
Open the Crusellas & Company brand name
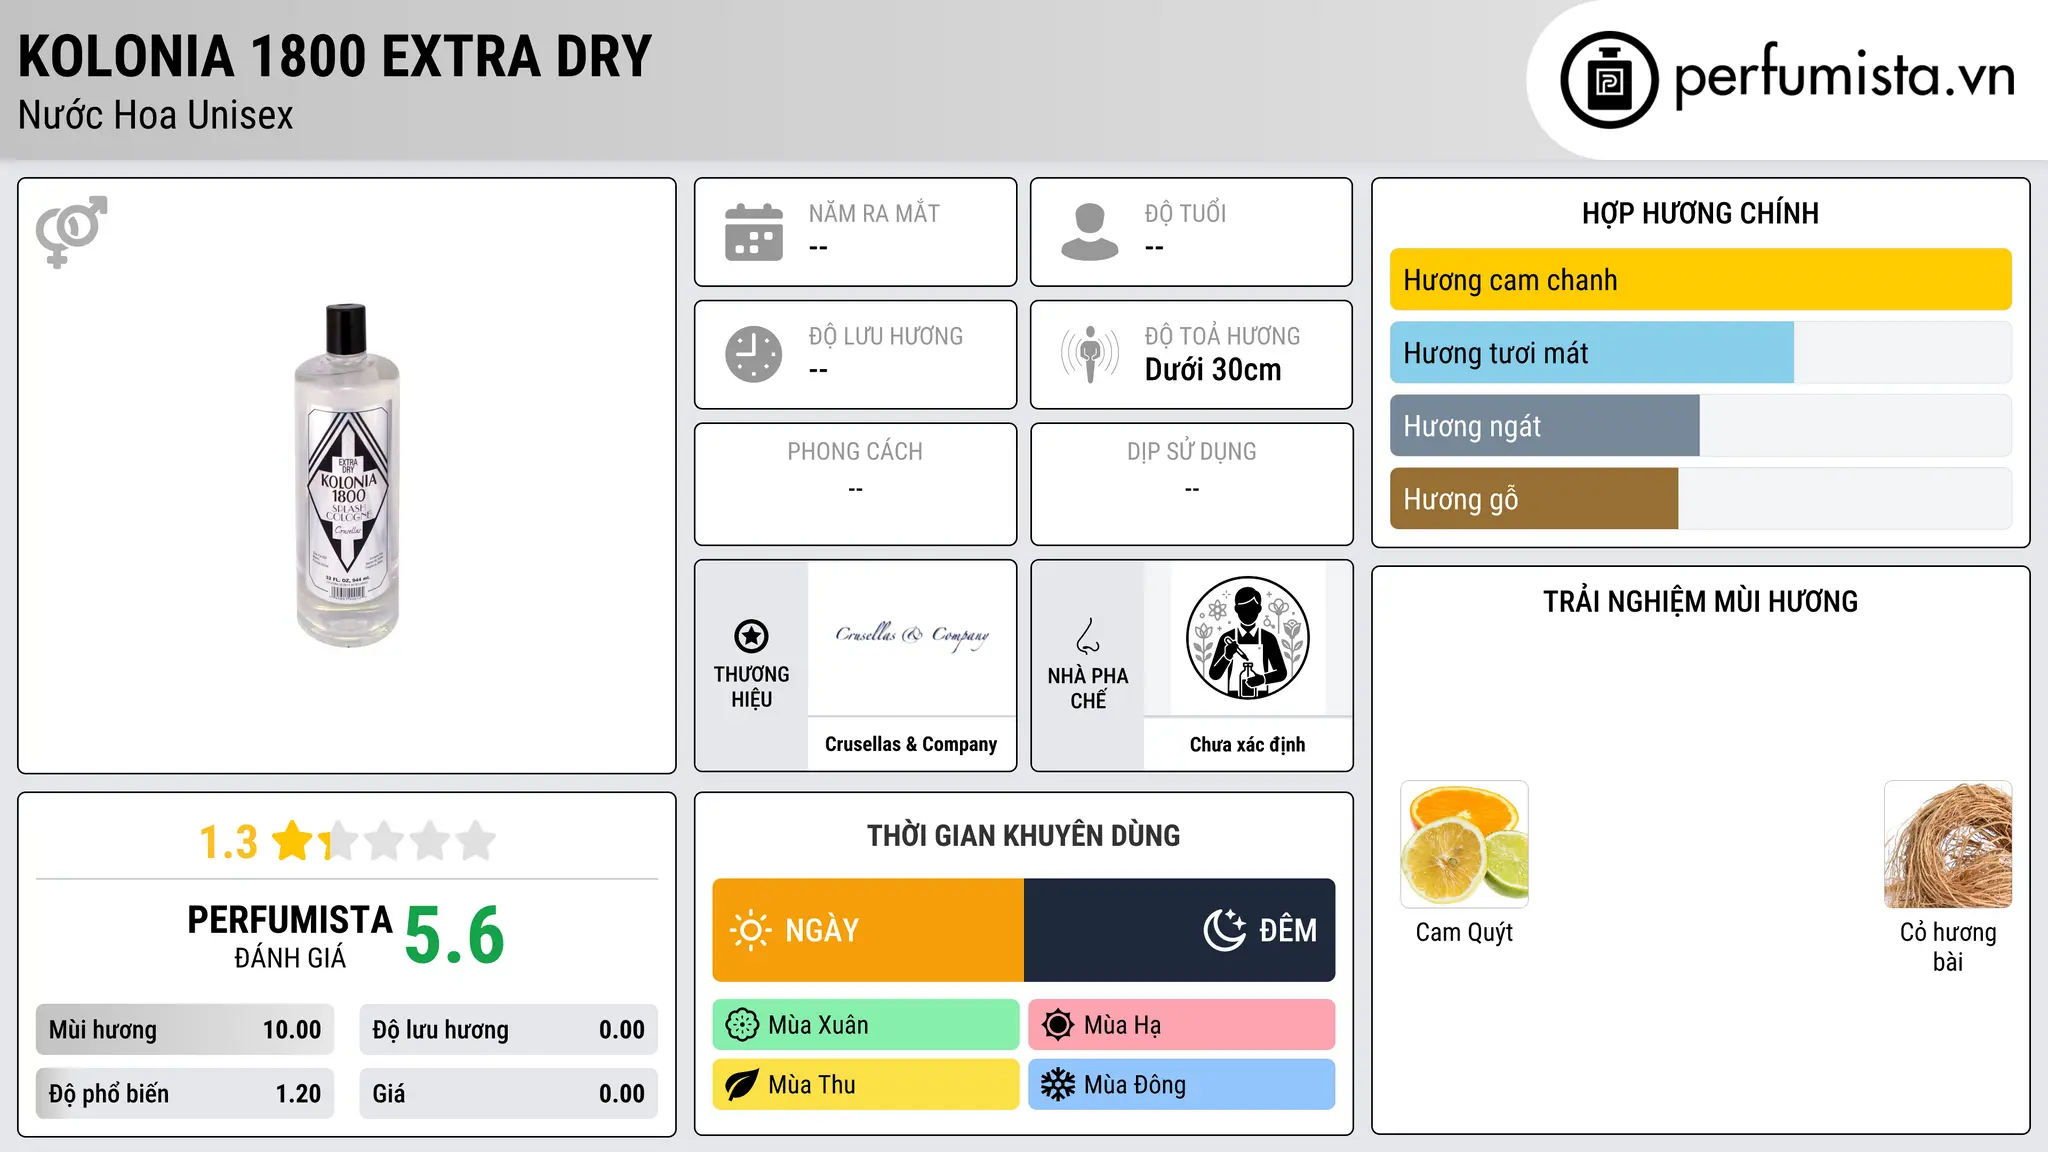click(x=911, y=744)
